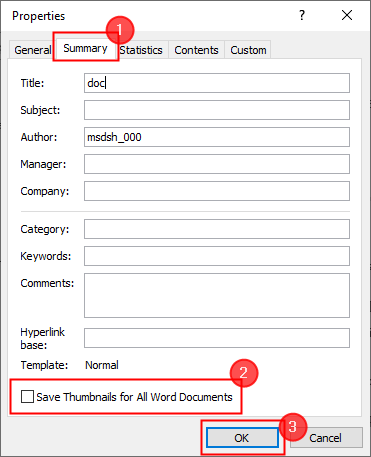
Task: Dismiss changes with the Cancel button
Action: pyautogui.click(x=326, y=437)
